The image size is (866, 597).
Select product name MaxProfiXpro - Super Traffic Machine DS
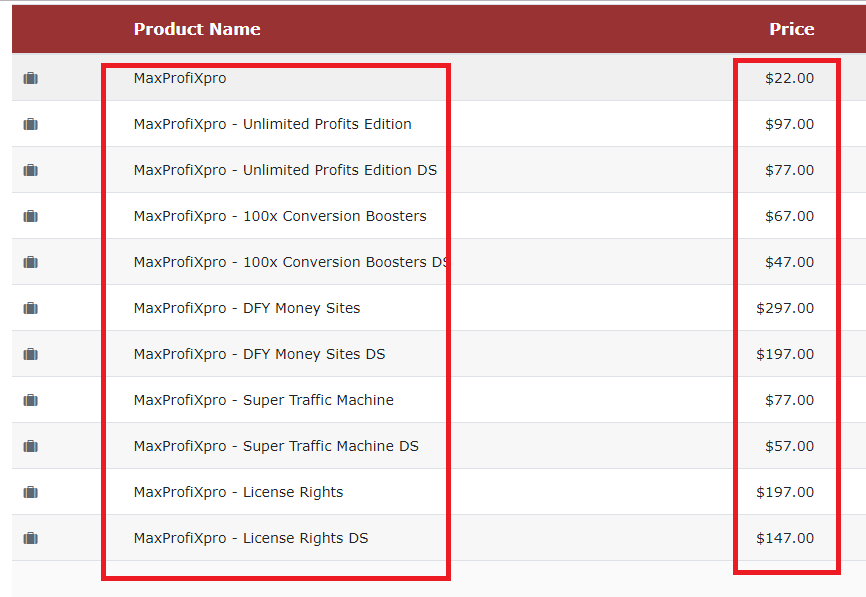(276, 446)
